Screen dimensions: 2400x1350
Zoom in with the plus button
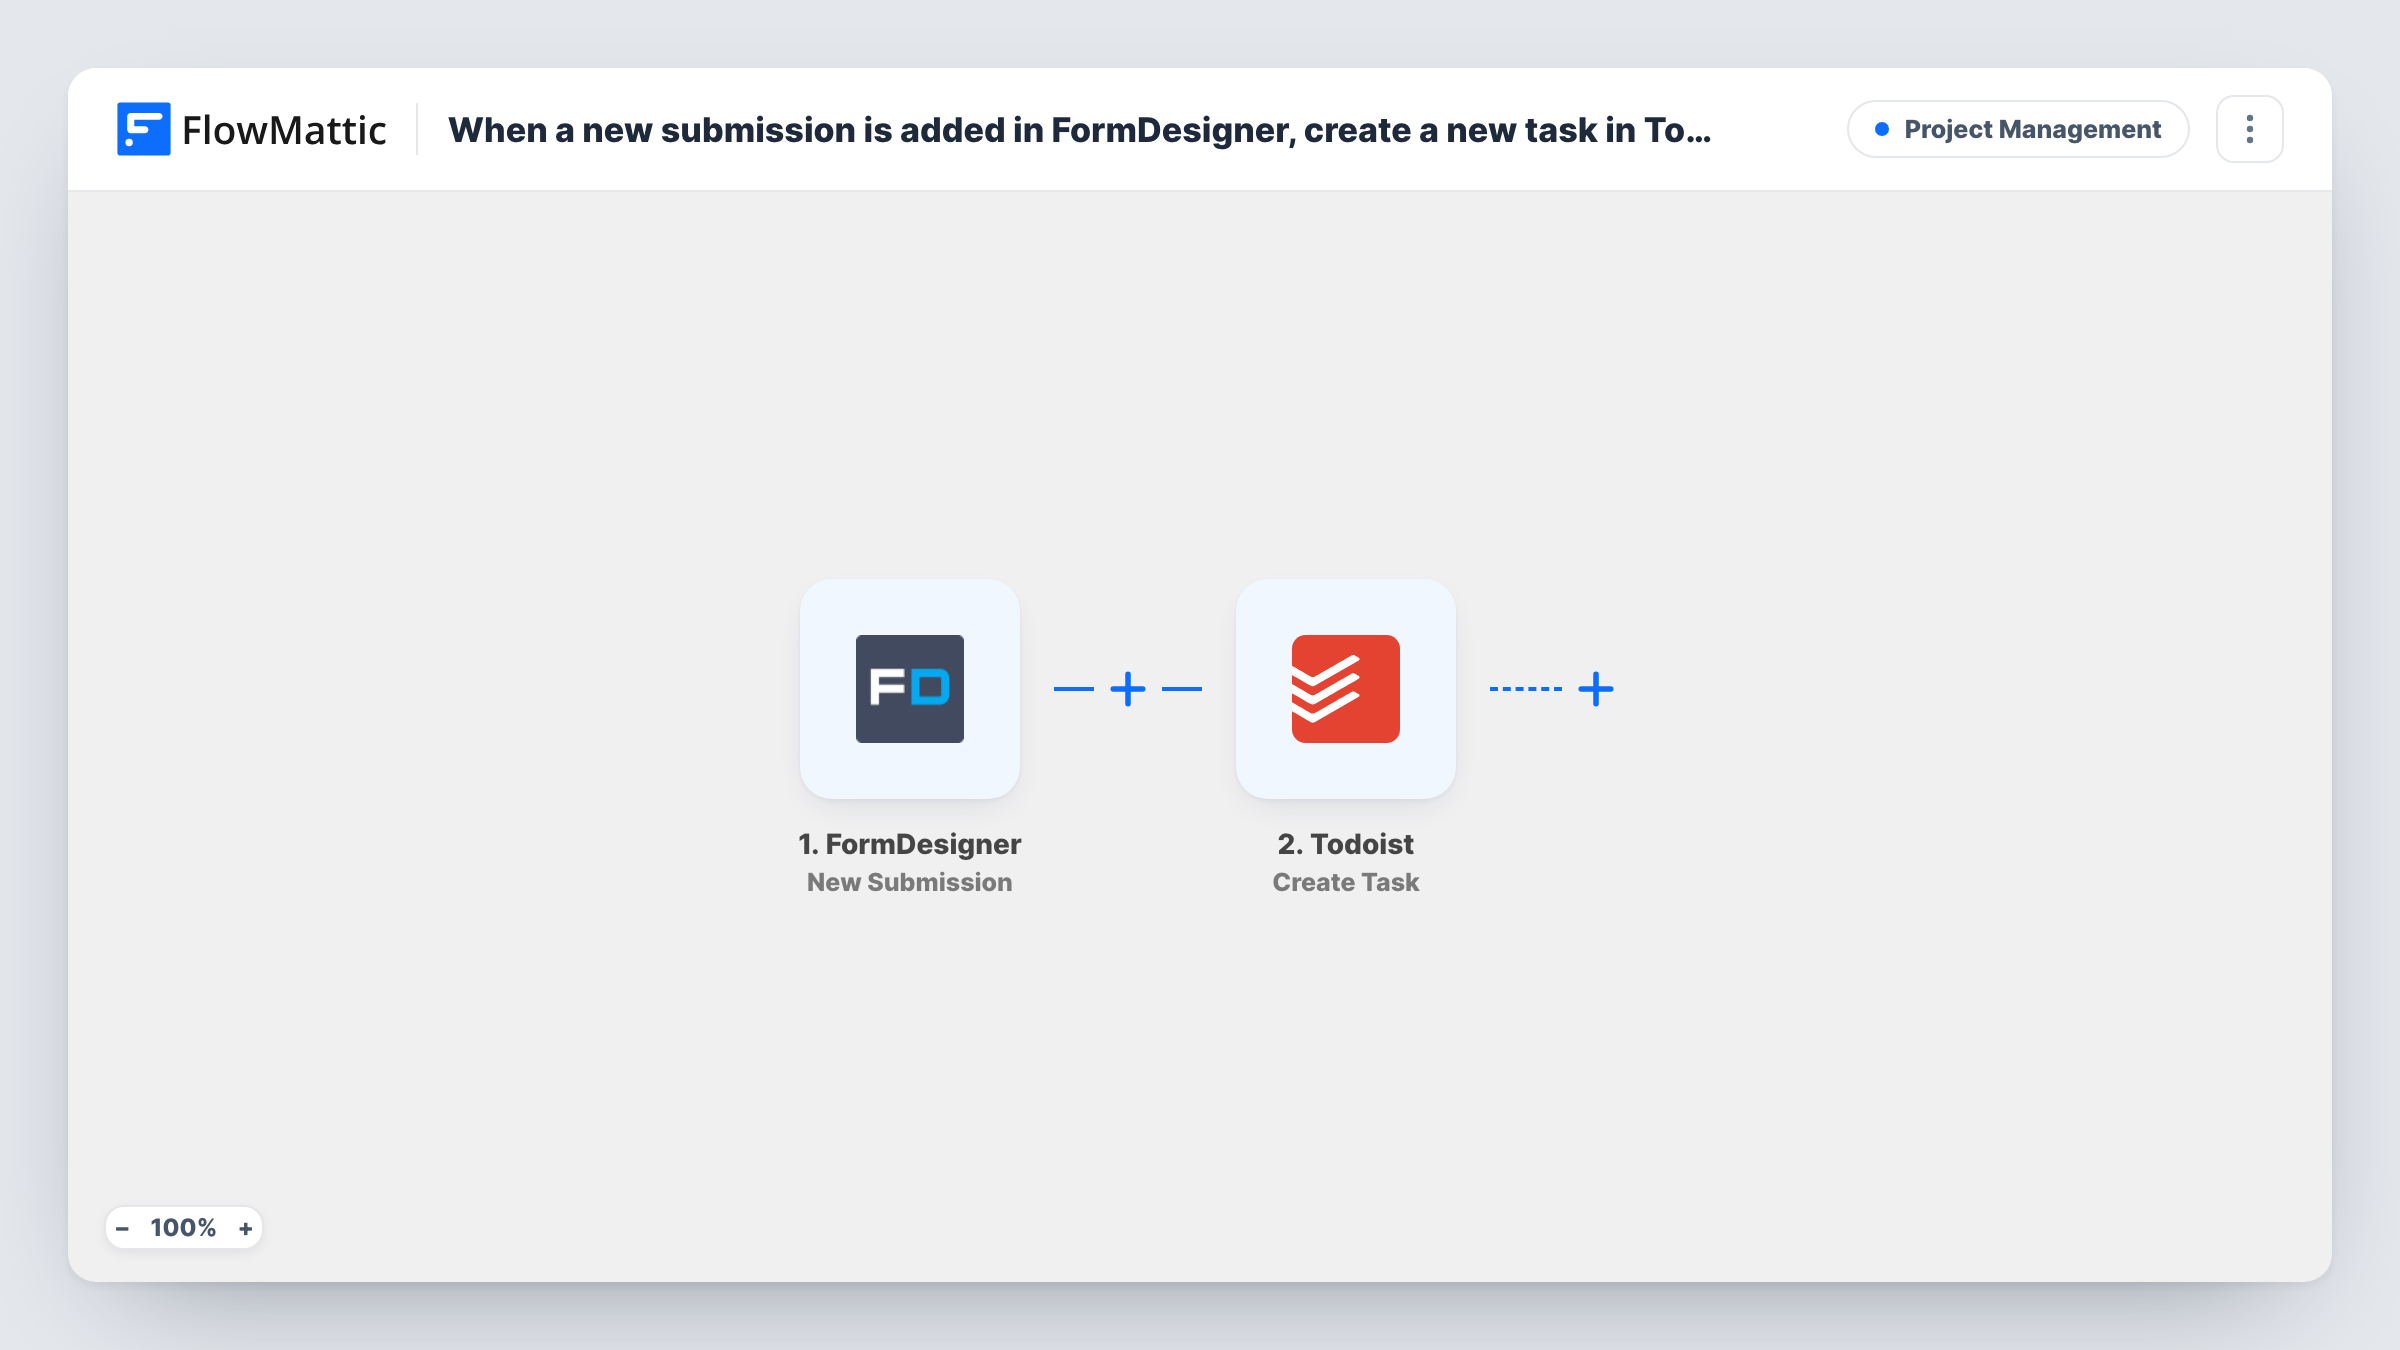245,1228
